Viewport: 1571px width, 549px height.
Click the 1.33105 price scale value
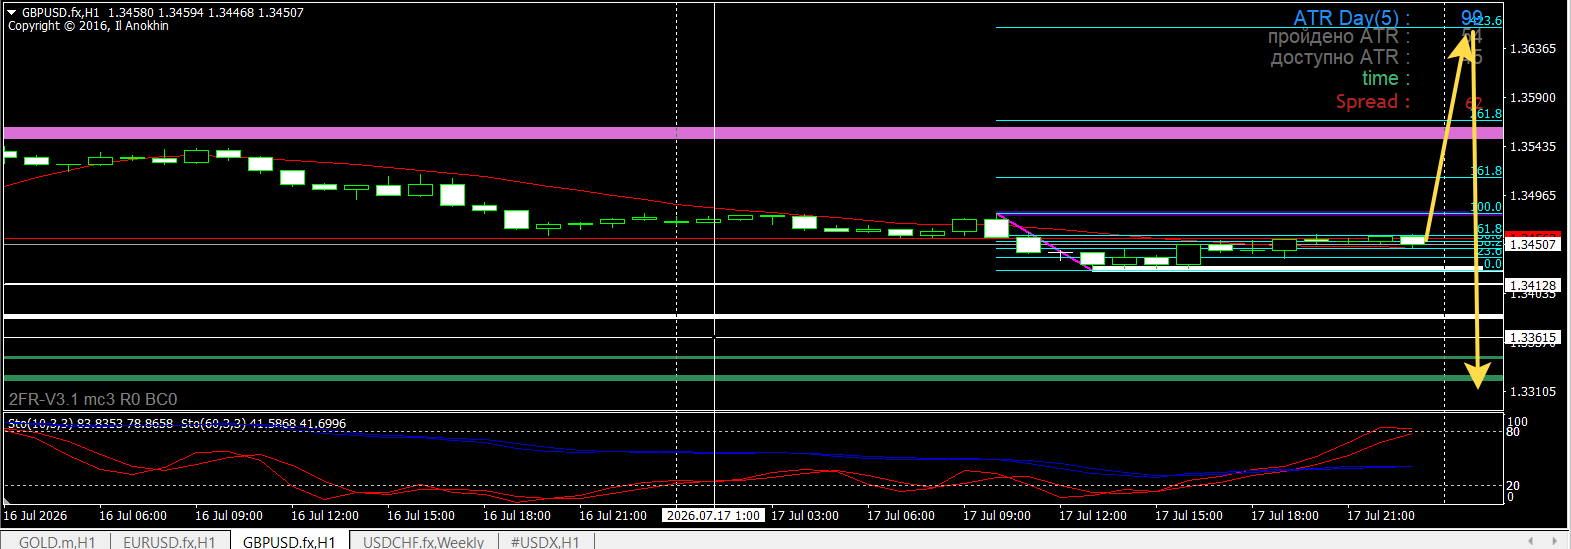point(1532,391)
